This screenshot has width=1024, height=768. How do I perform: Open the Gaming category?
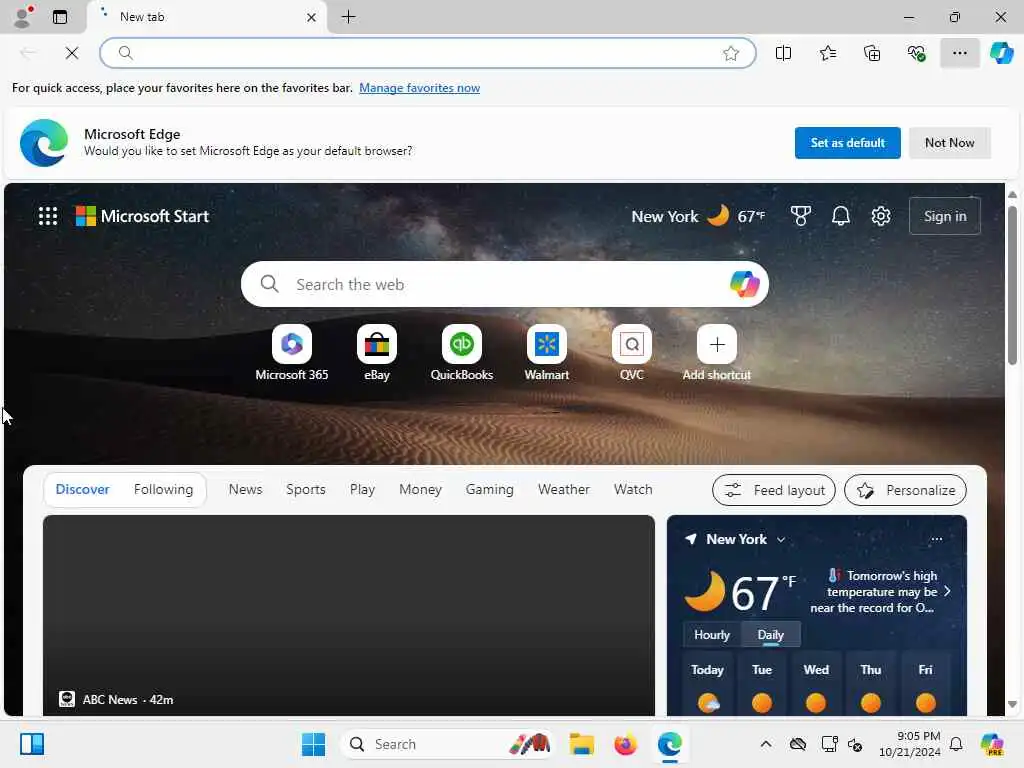(x=490, y=489)
